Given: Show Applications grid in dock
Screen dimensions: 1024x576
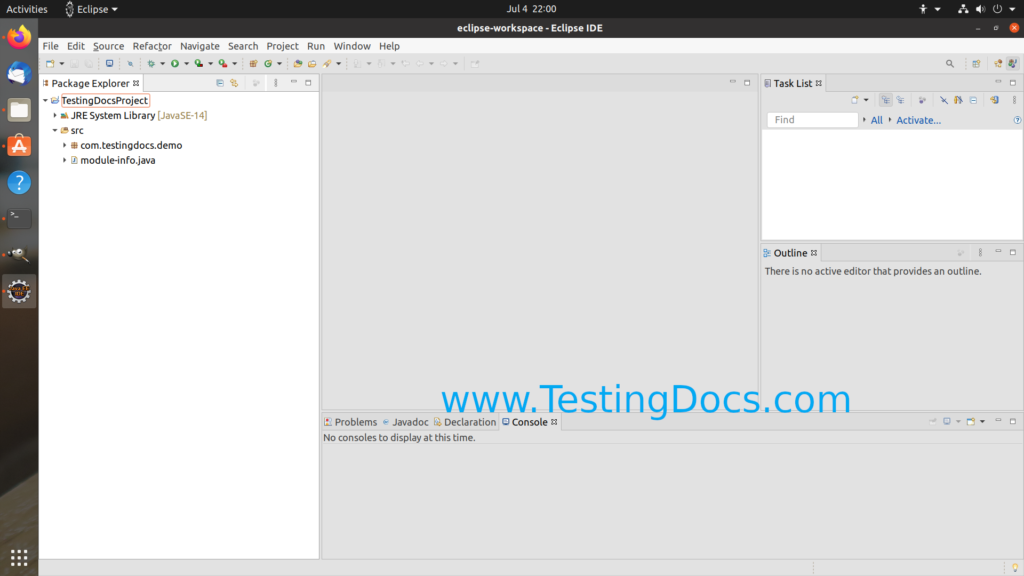Looking at the screenshot, I should coord(19,557).
